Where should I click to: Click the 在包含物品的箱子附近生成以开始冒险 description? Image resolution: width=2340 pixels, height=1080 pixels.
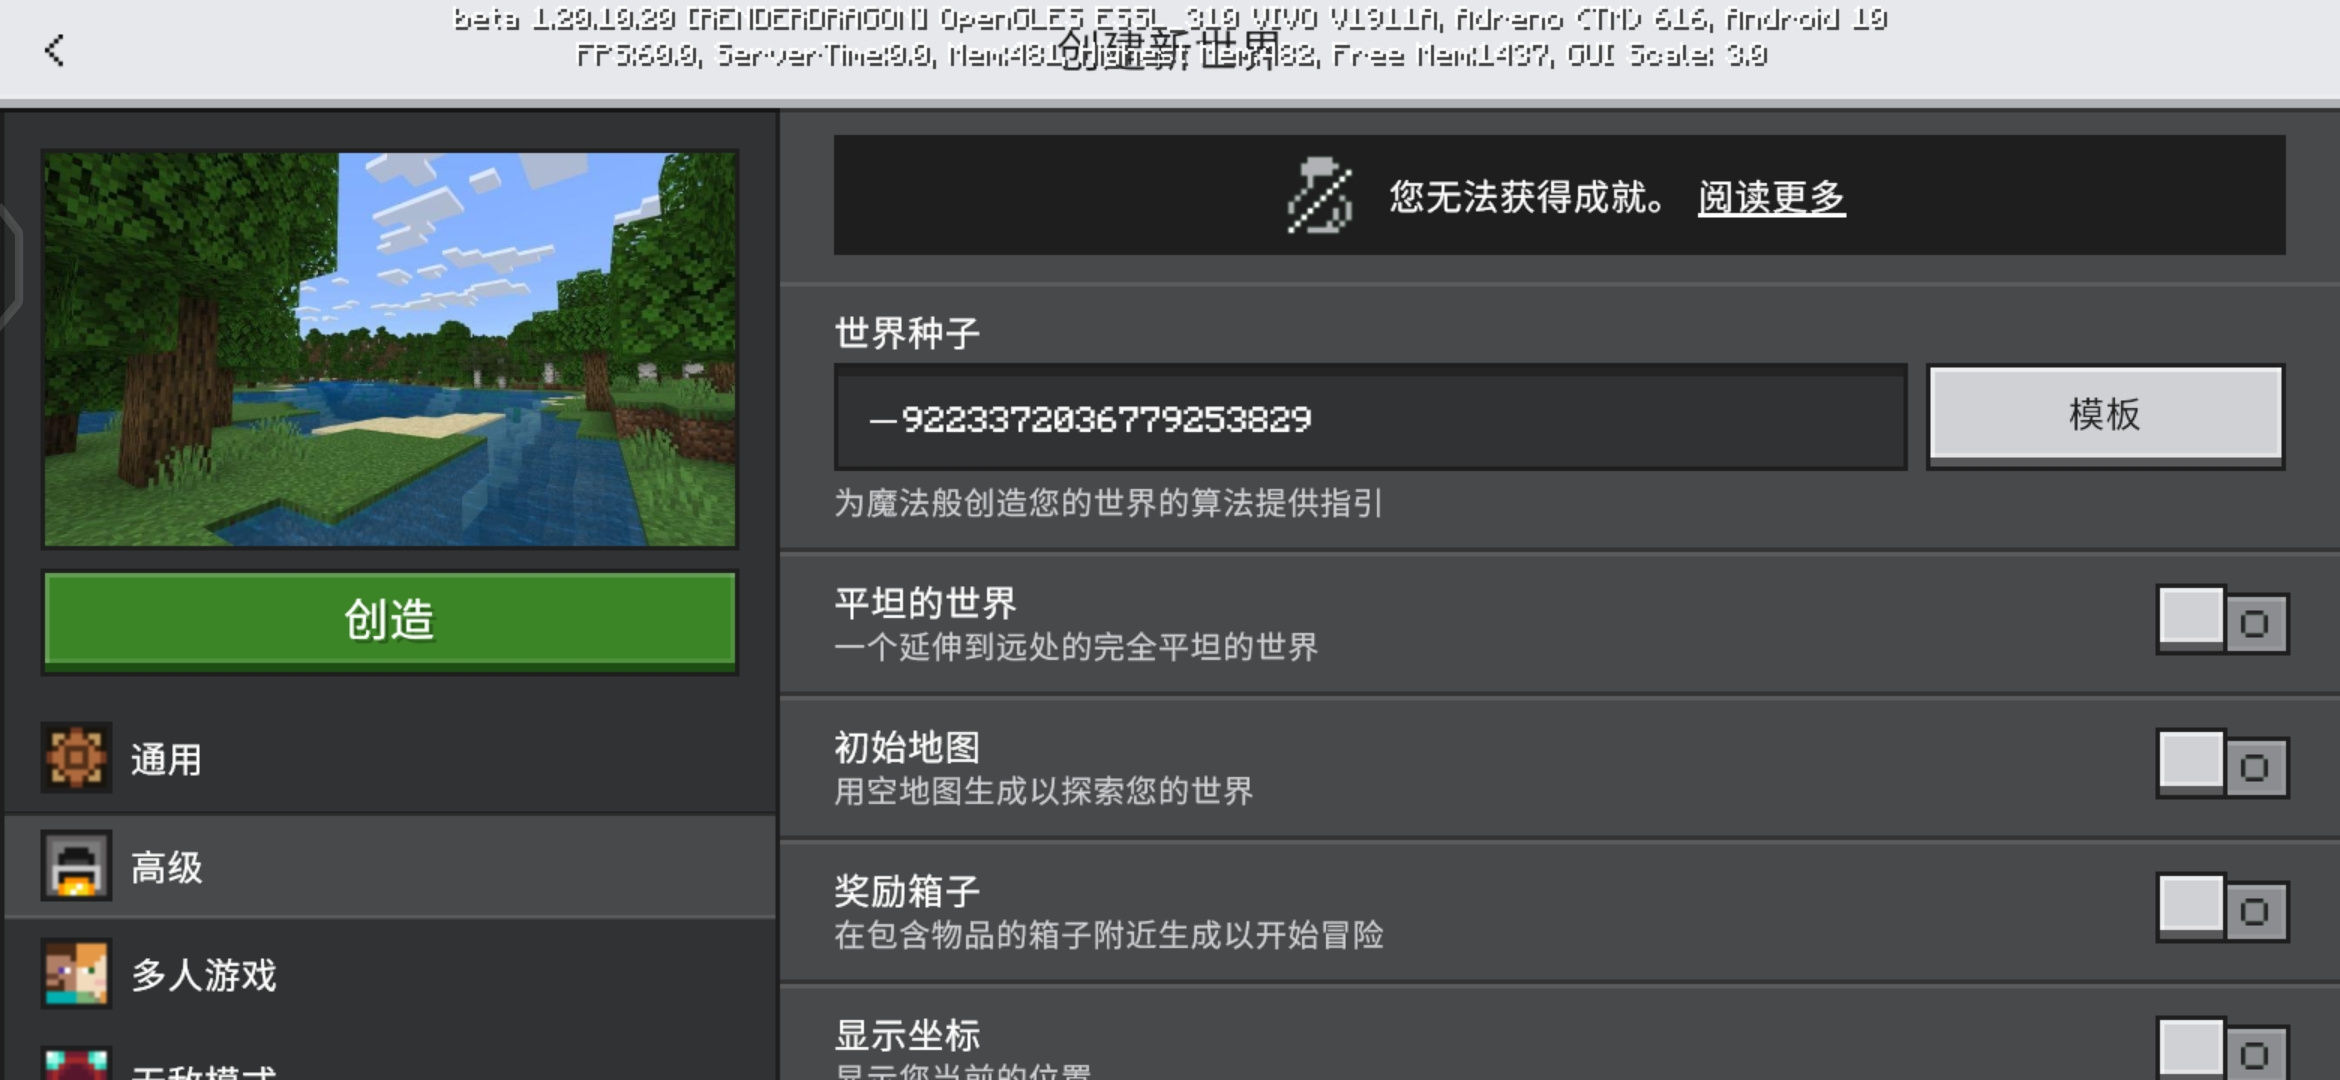pos(1109,935)
